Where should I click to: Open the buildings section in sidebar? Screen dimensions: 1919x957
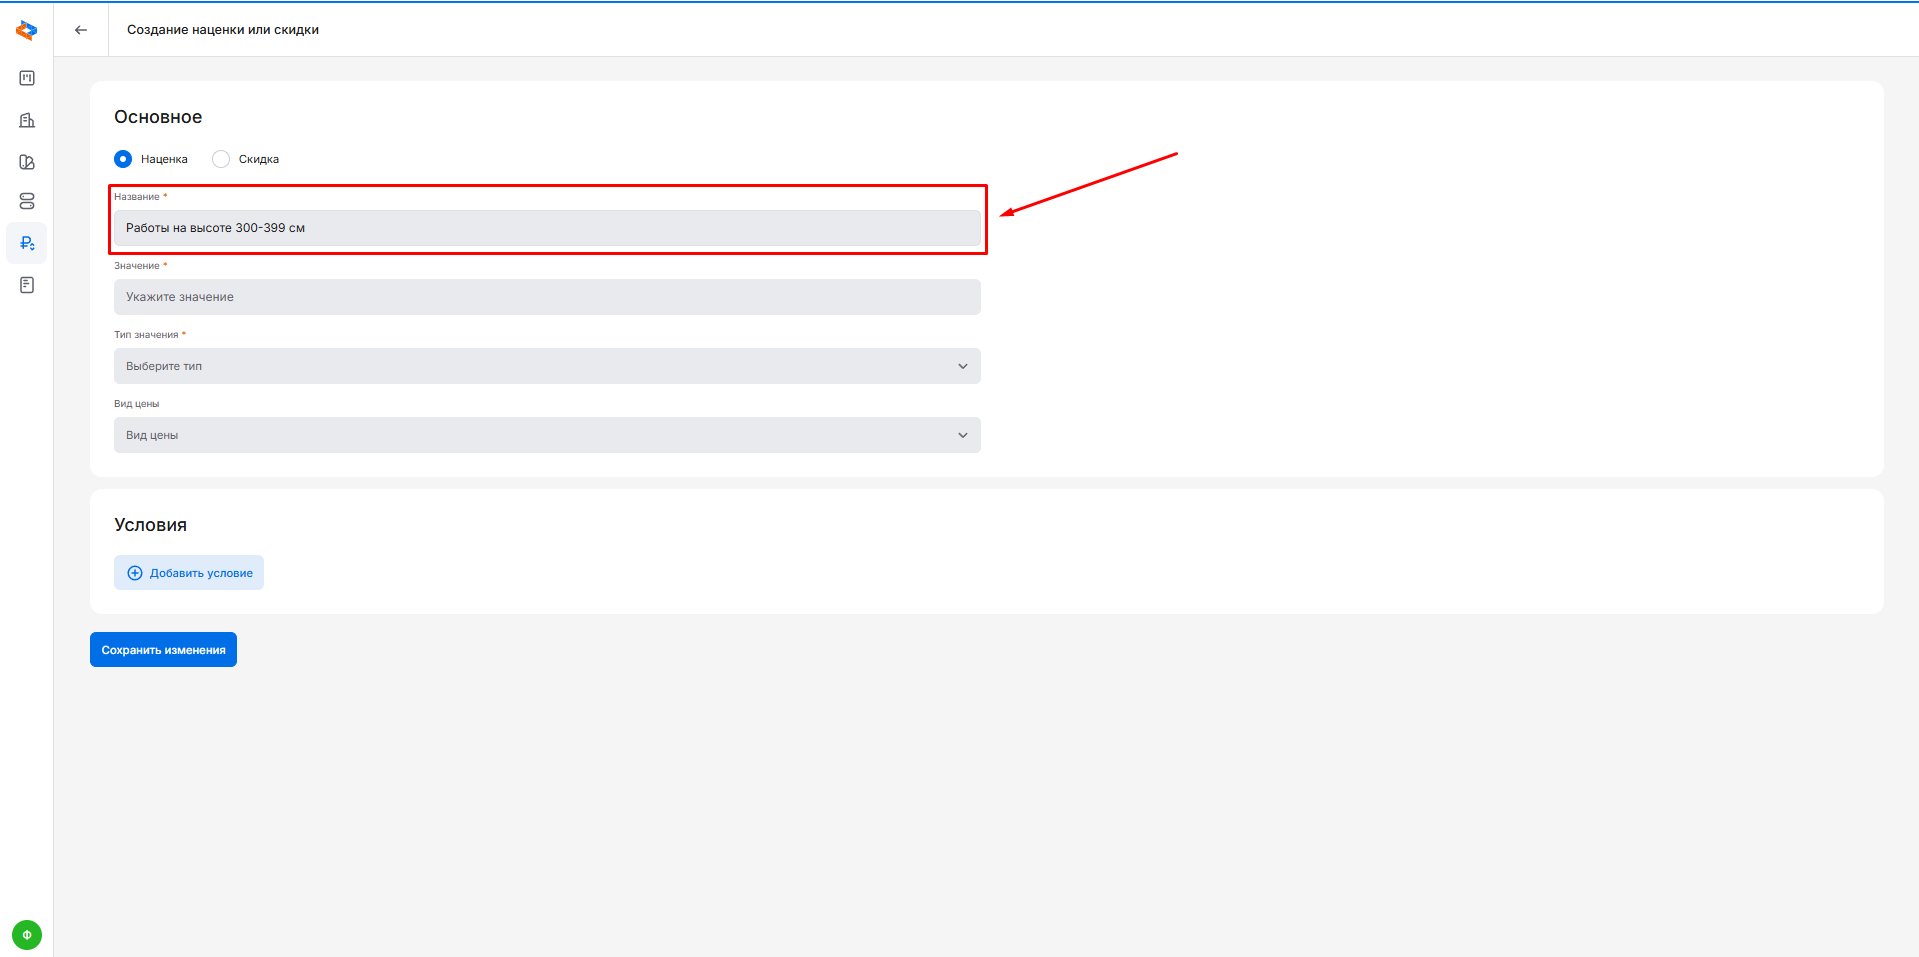click(x=27, y=120)
